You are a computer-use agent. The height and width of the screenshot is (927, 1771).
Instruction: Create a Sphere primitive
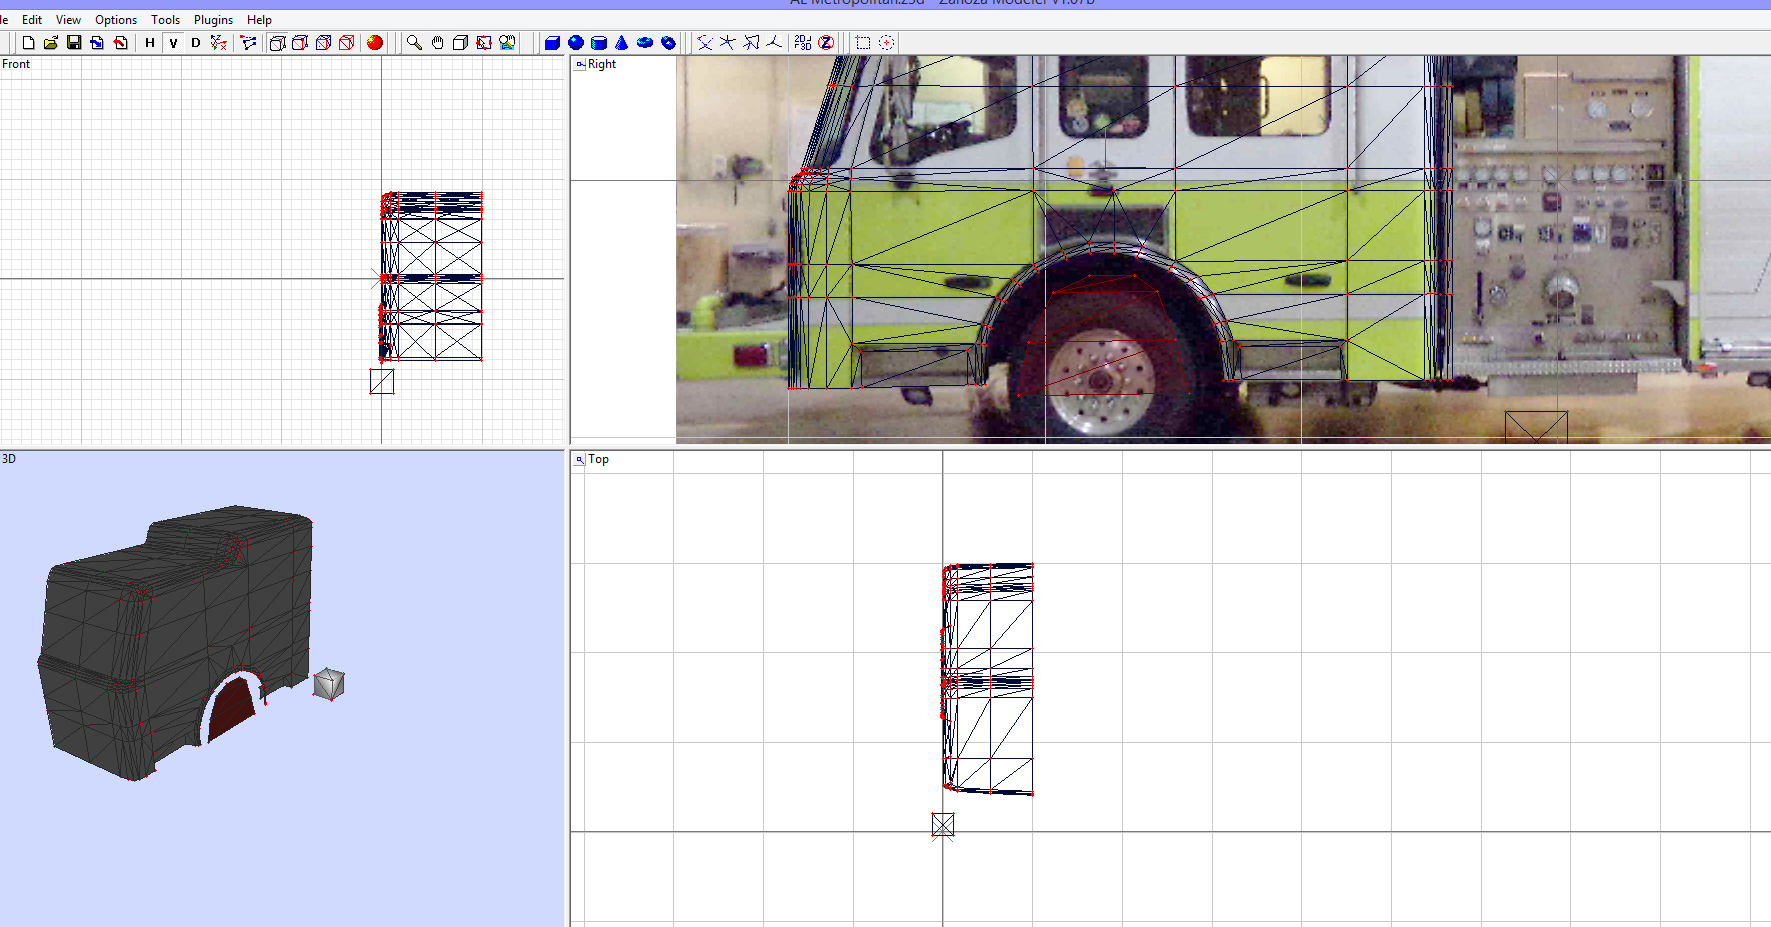(x=575, y=43)
